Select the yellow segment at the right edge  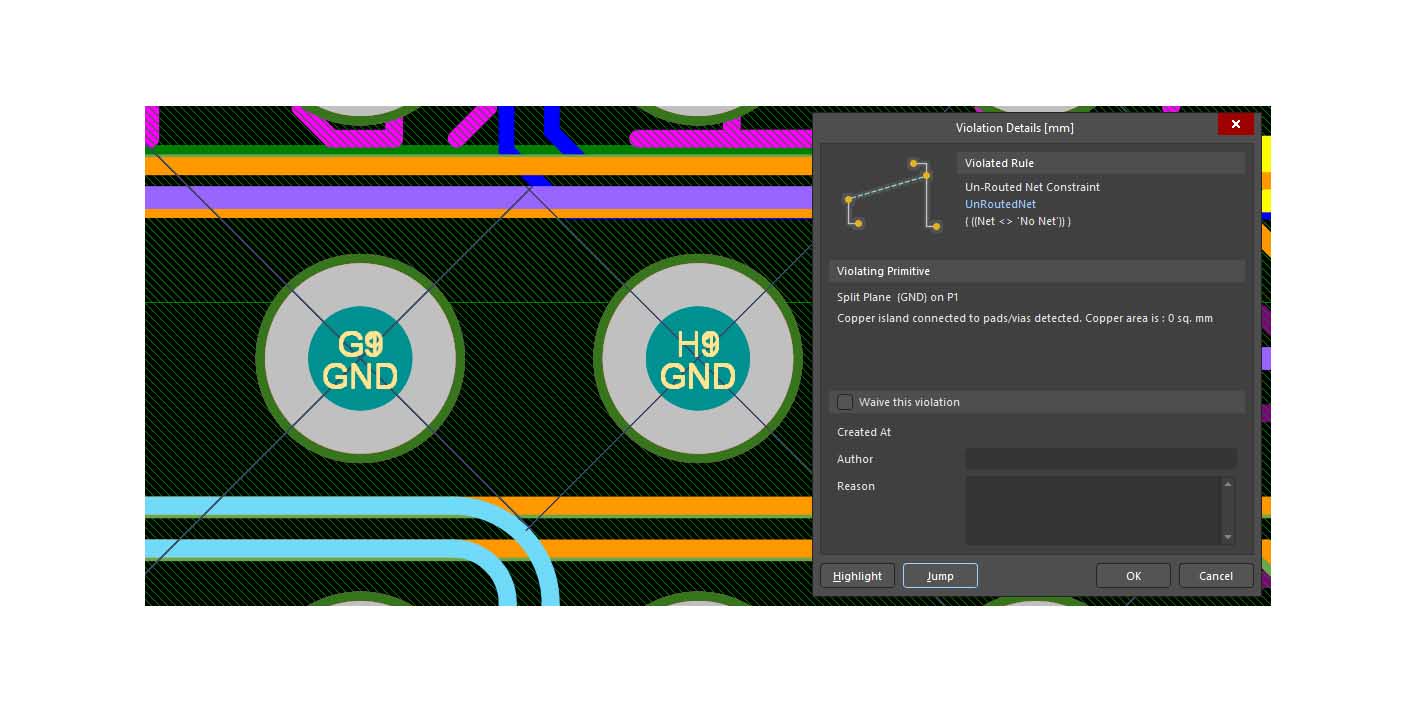click(x=1266, y=154)
